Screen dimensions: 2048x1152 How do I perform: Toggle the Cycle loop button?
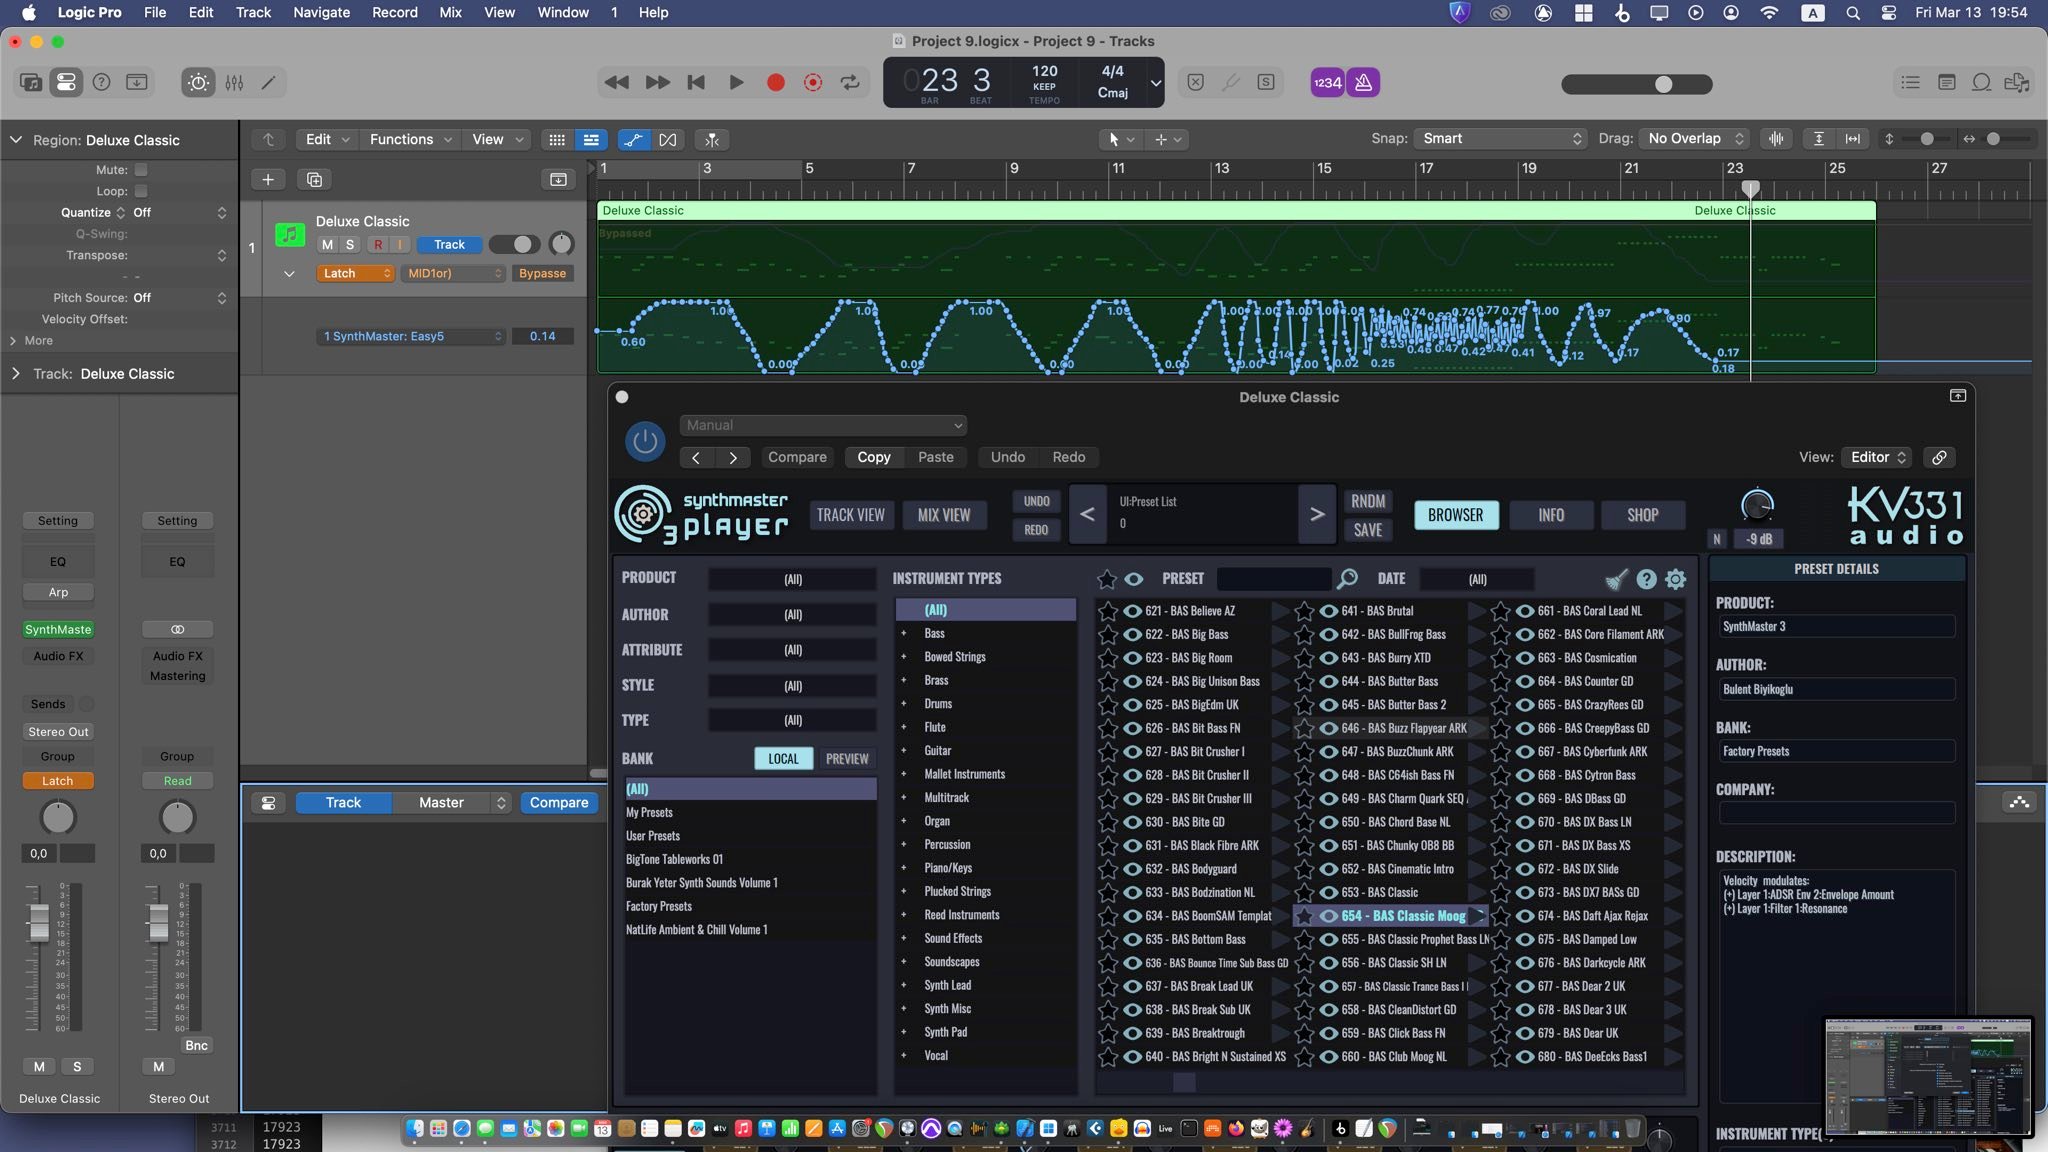[x=850, y=83]
